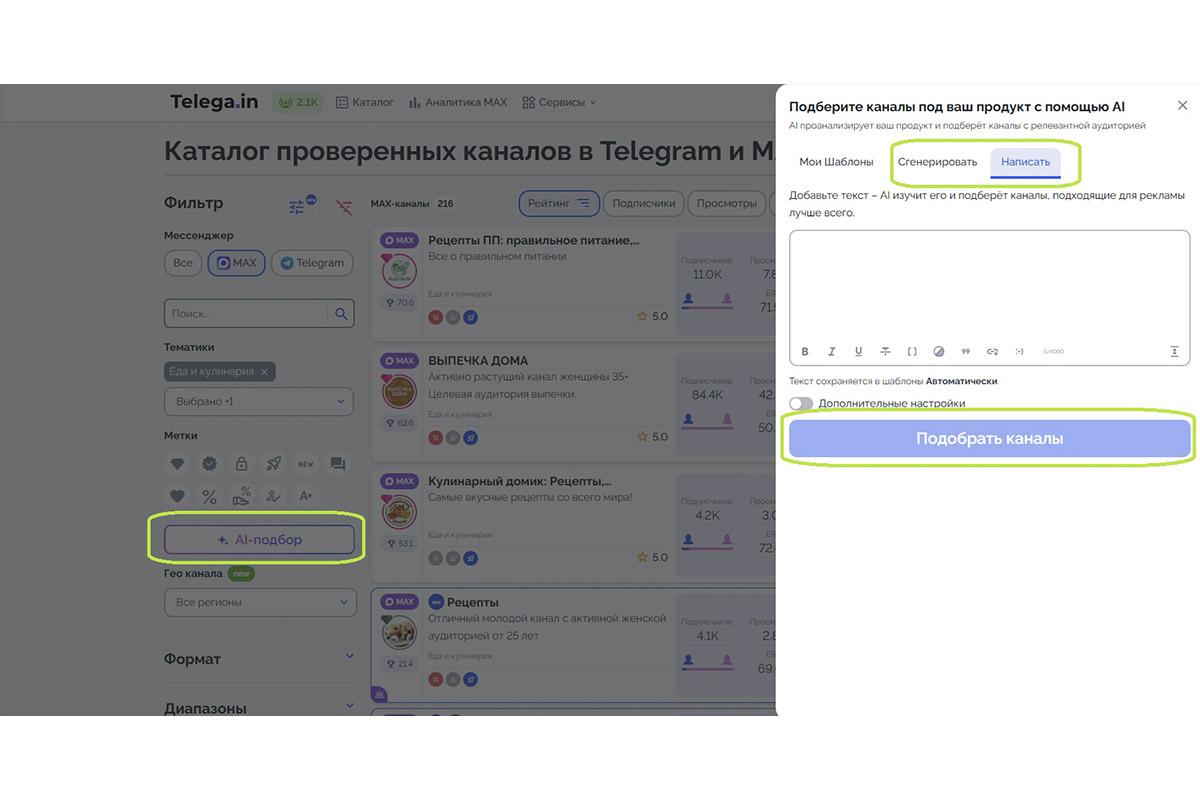Screen dimensions: 1200x800
Task: Open the Мои Шаблоны tab
Action: [x=837, y=161]
